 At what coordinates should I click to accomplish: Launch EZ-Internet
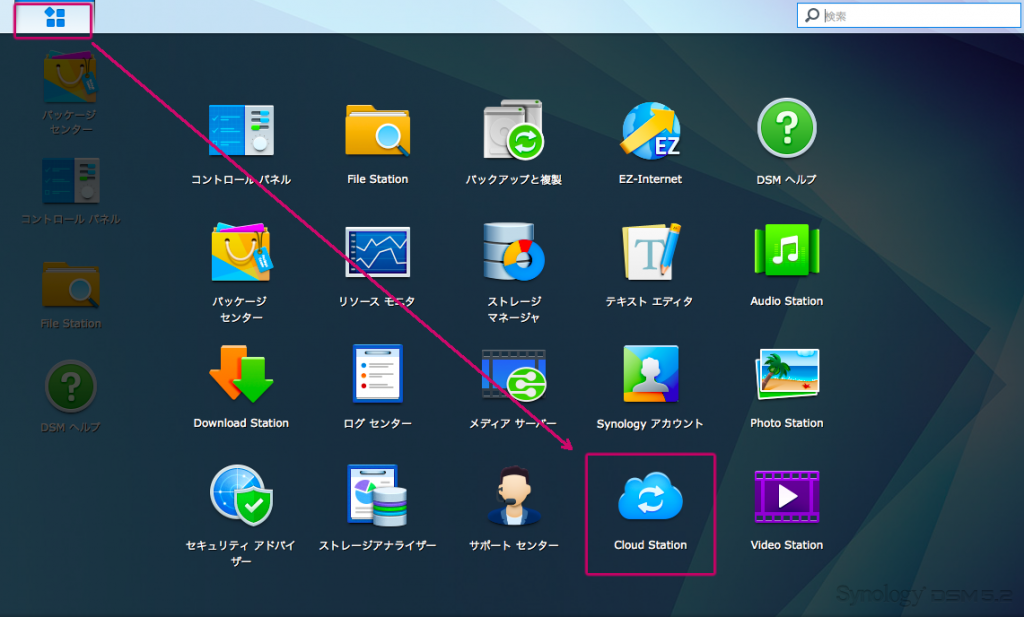click(650, 130)
